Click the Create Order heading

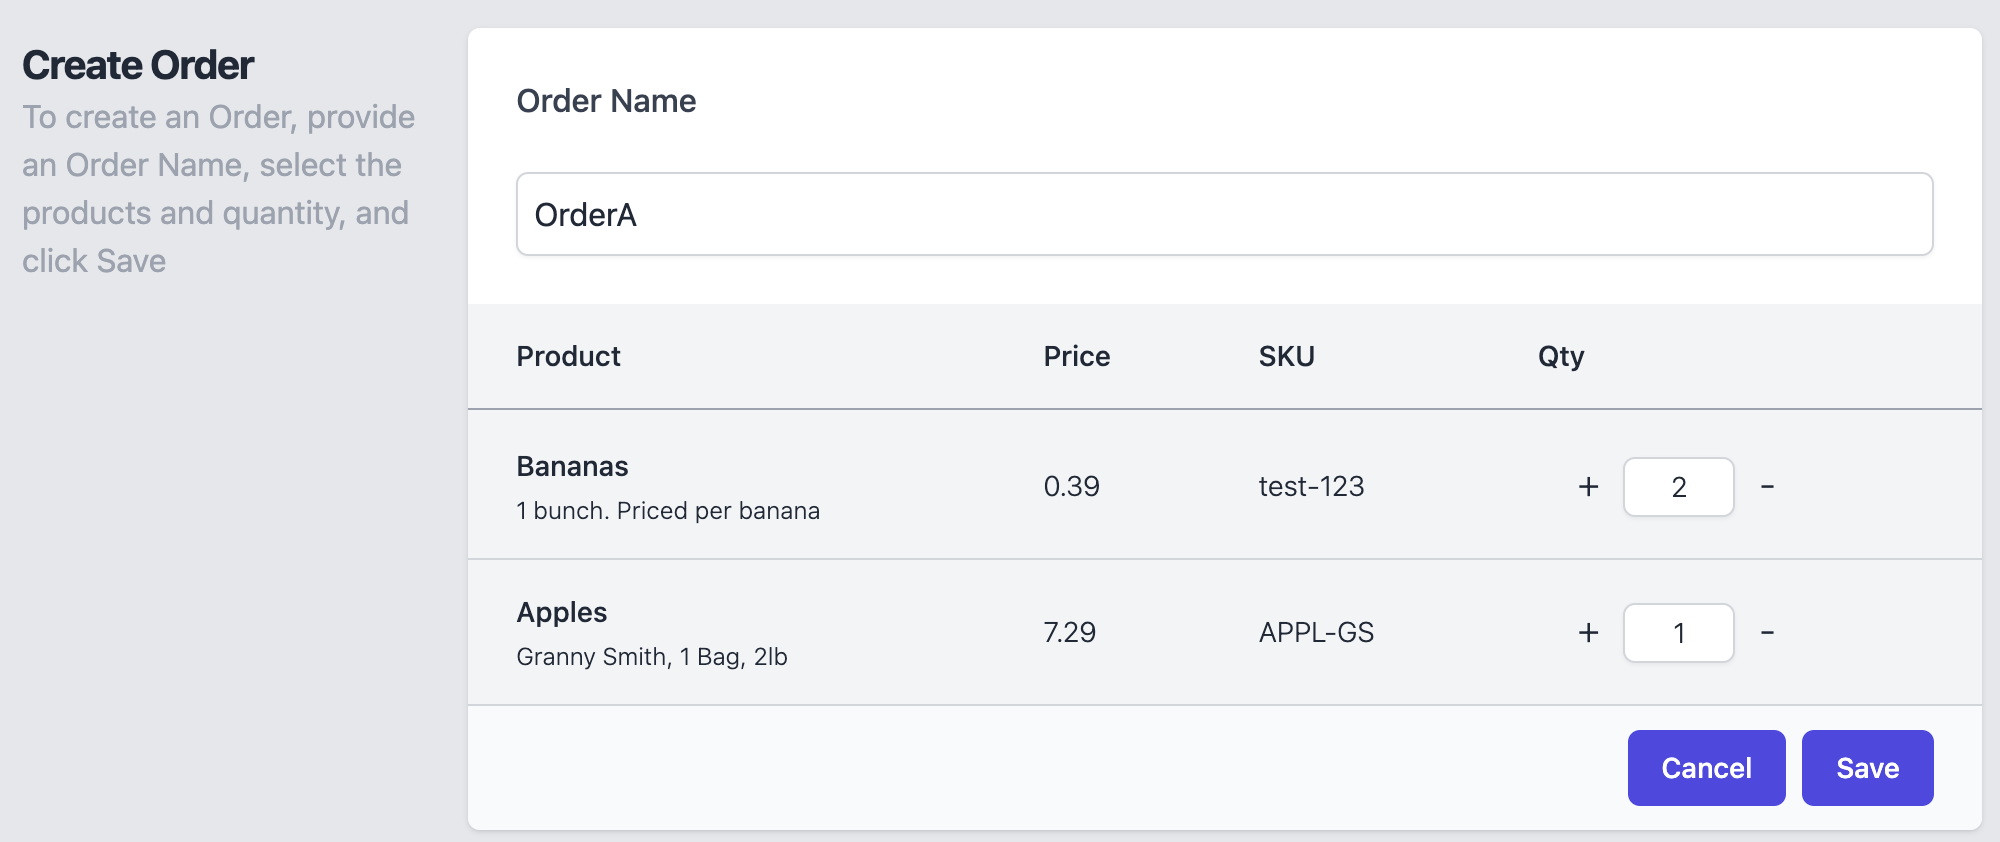coord(138,66)
